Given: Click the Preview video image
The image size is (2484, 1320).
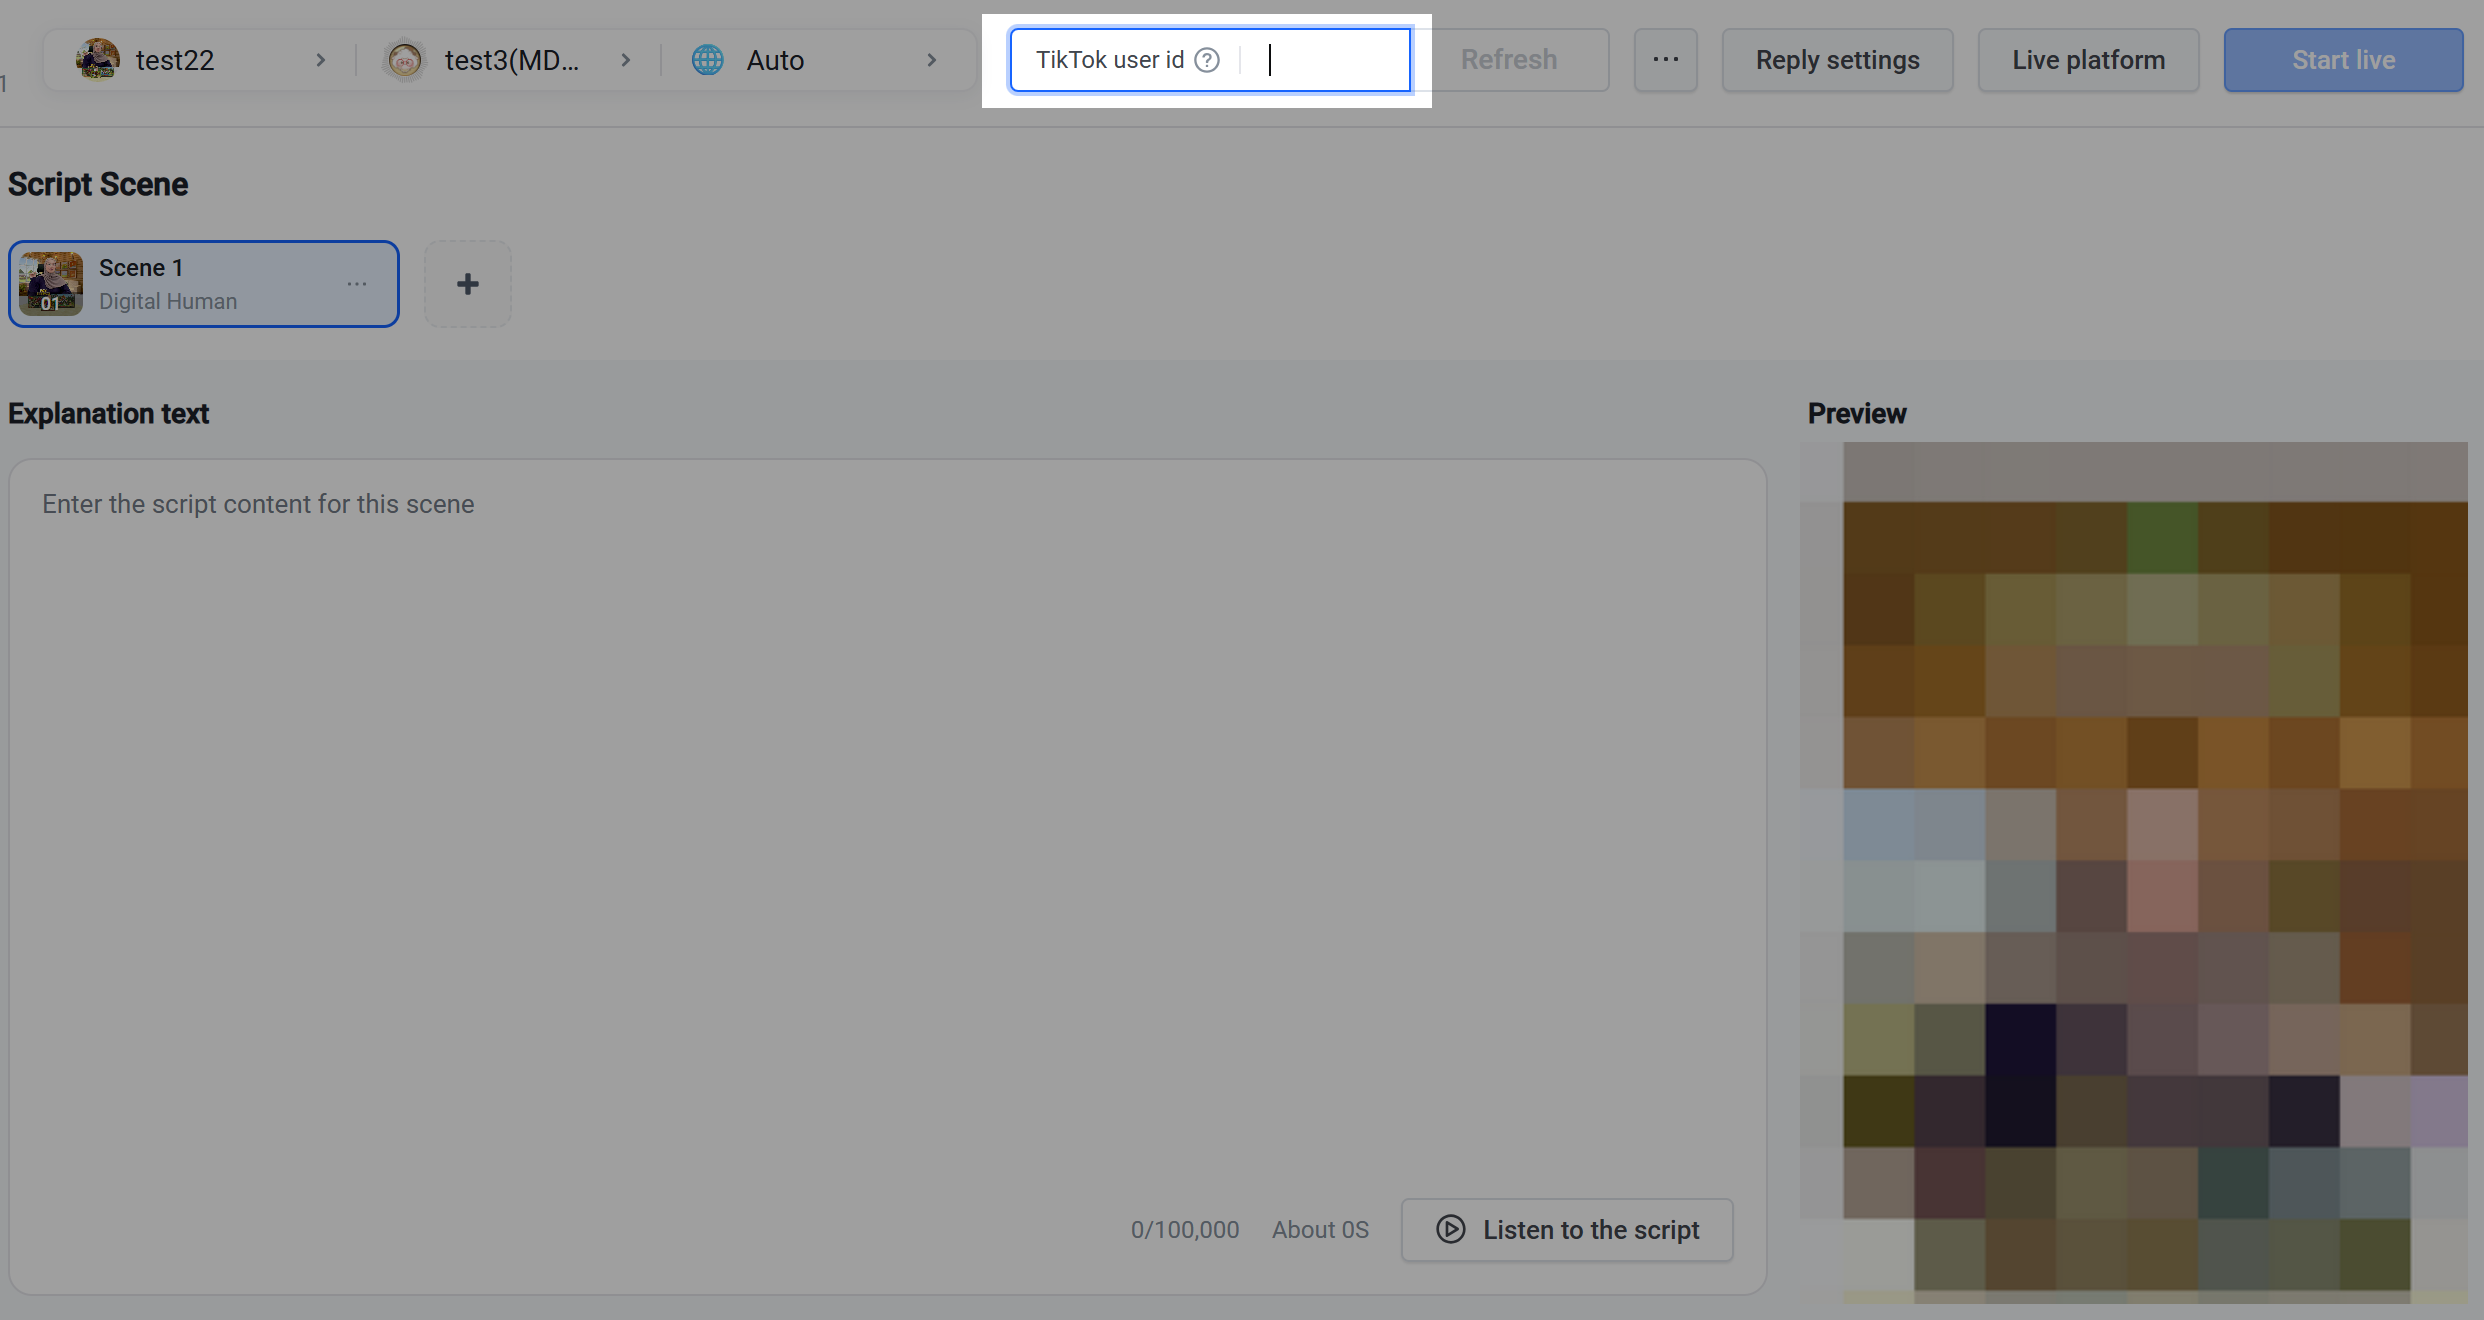Looking at the screenshot, I should tap(2134, 872).
